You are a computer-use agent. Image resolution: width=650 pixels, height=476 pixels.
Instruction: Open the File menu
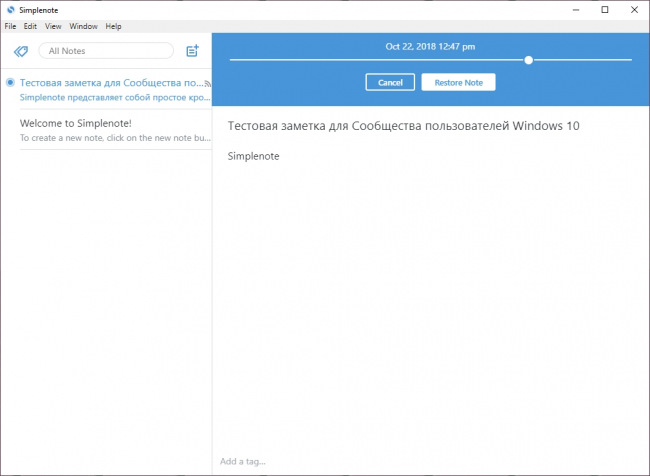click(10, 26)
